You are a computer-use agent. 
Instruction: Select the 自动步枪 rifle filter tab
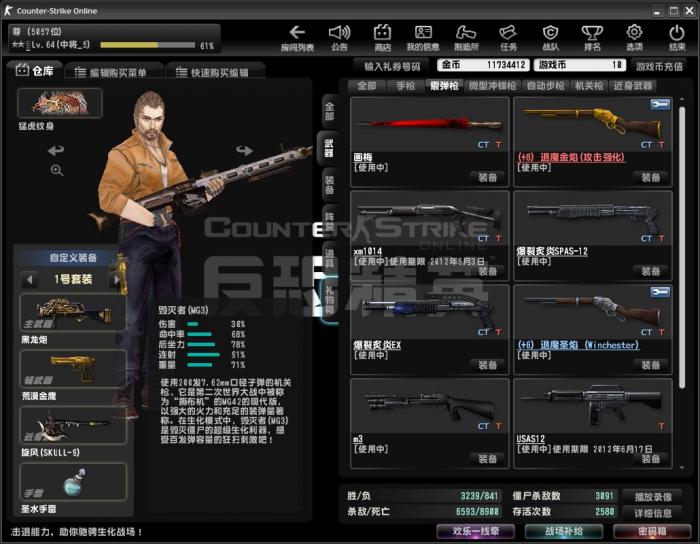click(x=546, y=86)
